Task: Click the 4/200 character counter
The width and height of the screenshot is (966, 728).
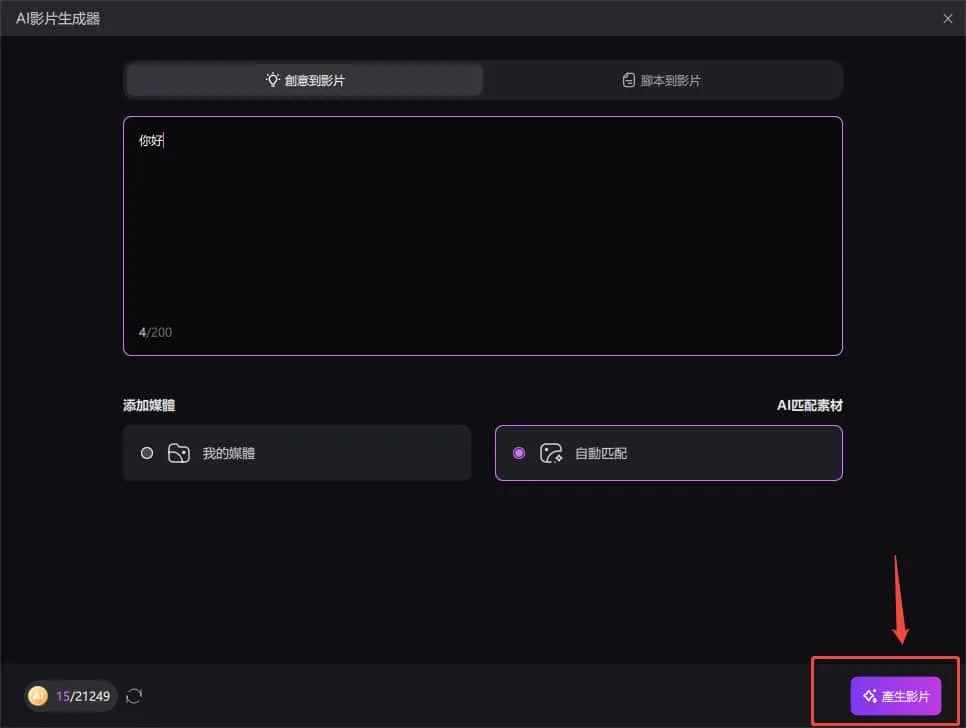Action: [155, 332]
